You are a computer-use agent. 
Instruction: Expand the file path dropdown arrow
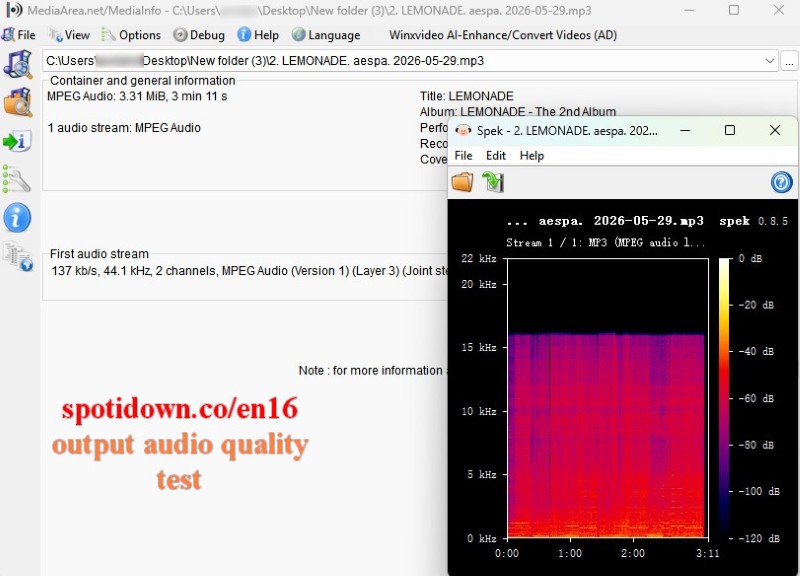pos(769,61)
